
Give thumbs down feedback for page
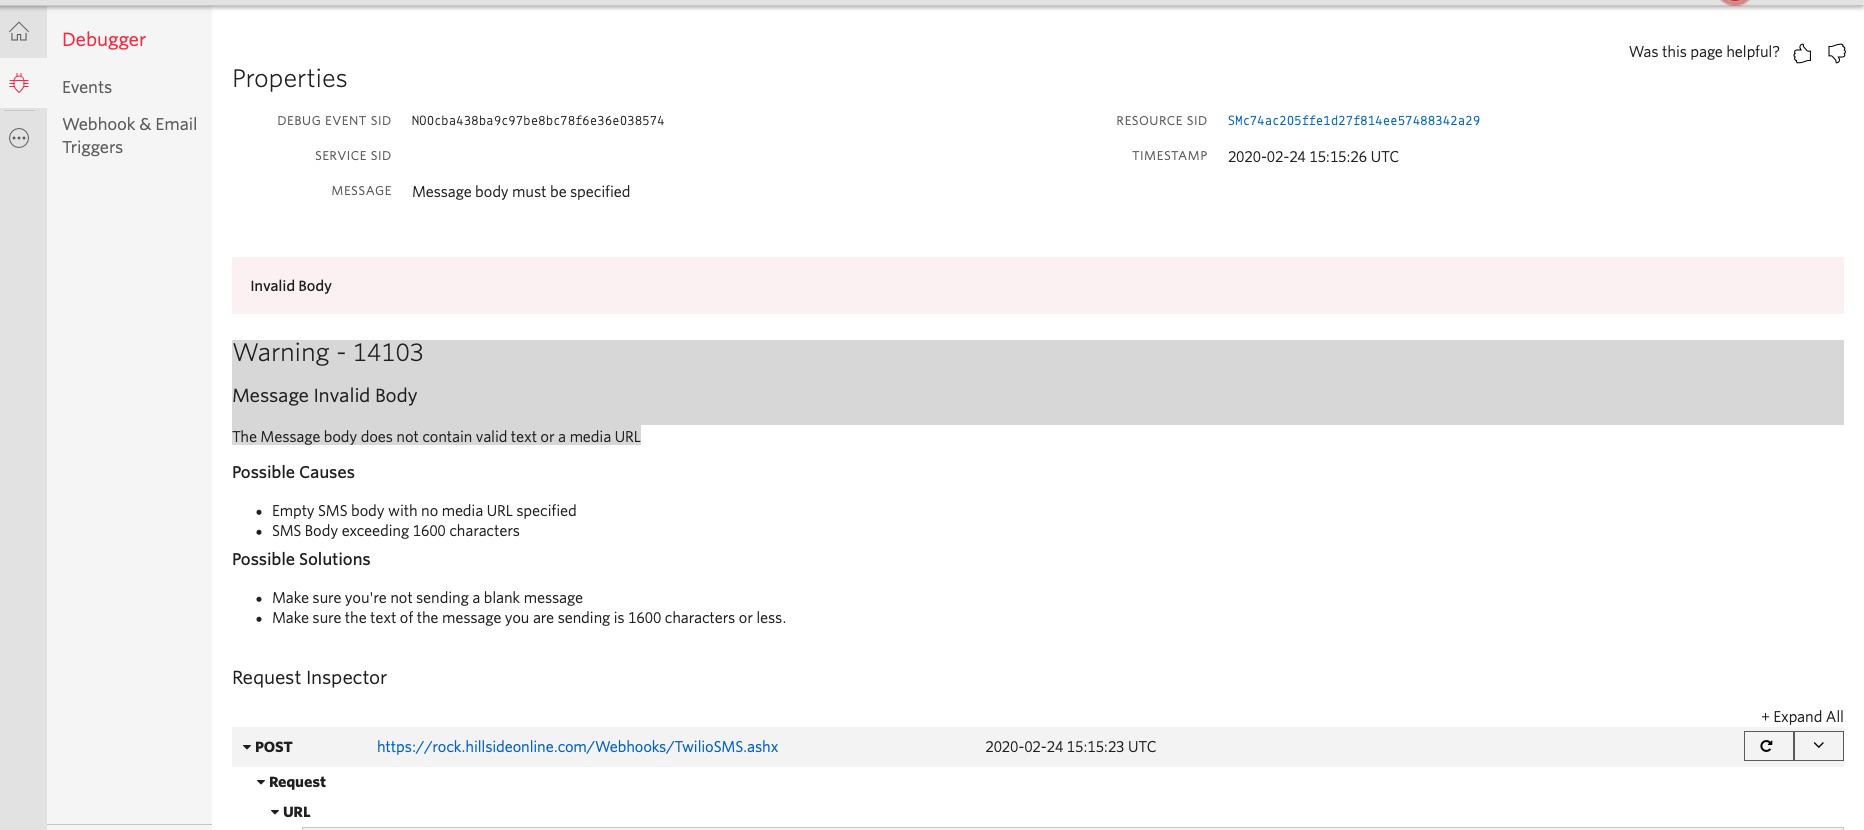[1837, 53]
